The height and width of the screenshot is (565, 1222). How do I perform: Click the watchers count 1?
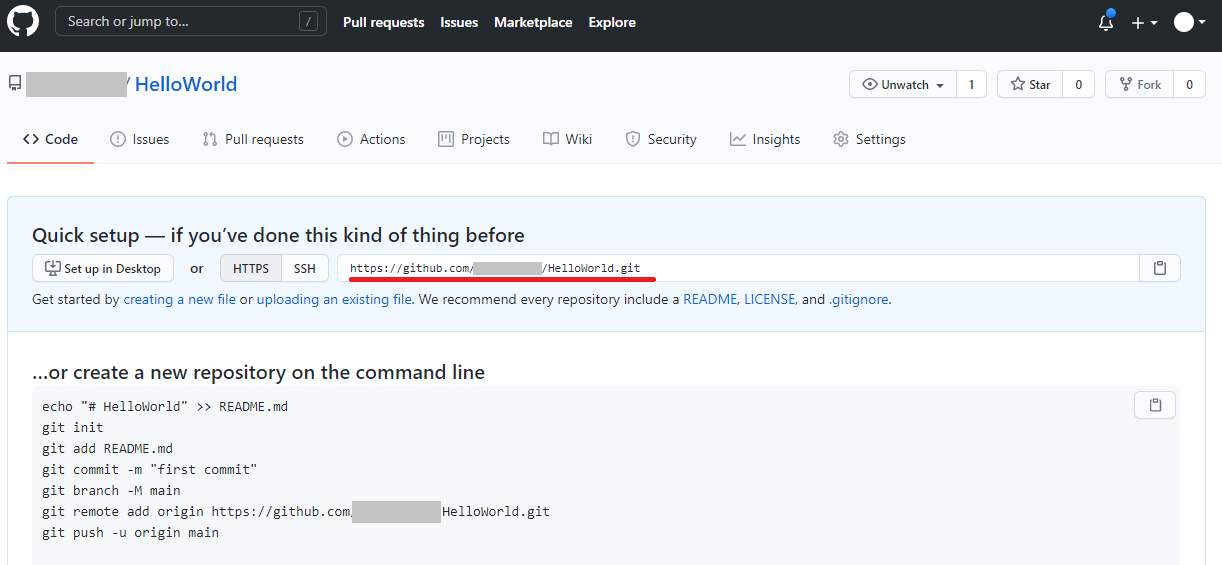(971, 85)
